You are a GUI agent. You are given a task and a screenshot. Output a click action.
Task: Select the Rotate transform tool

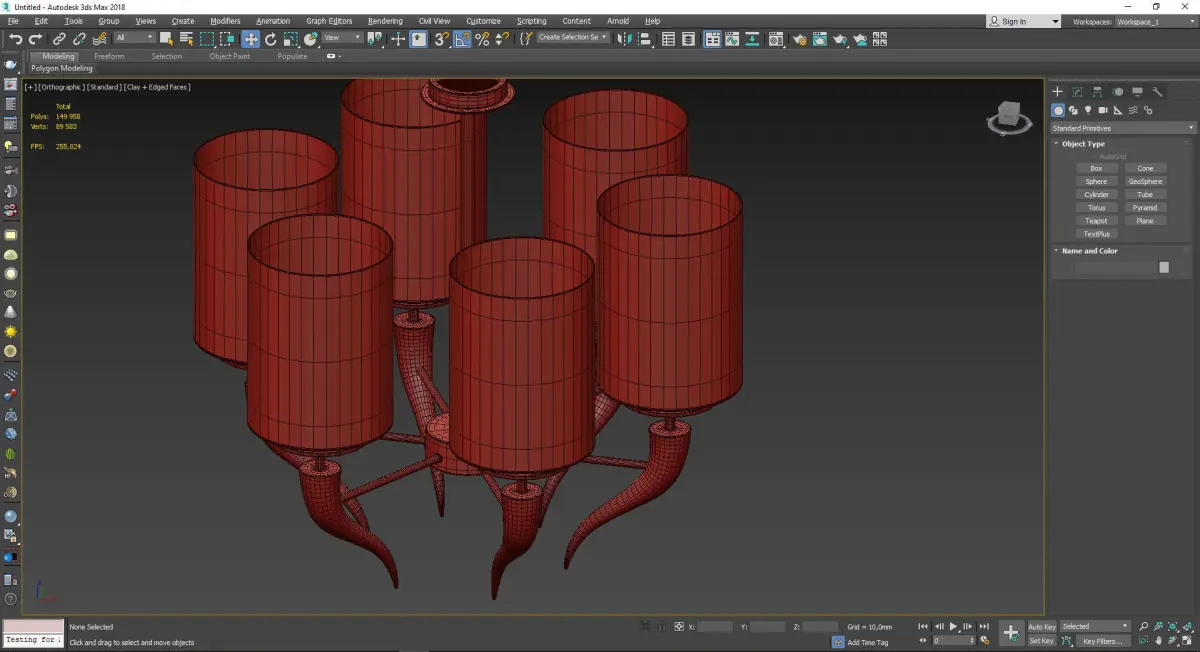tap(270, 39)
